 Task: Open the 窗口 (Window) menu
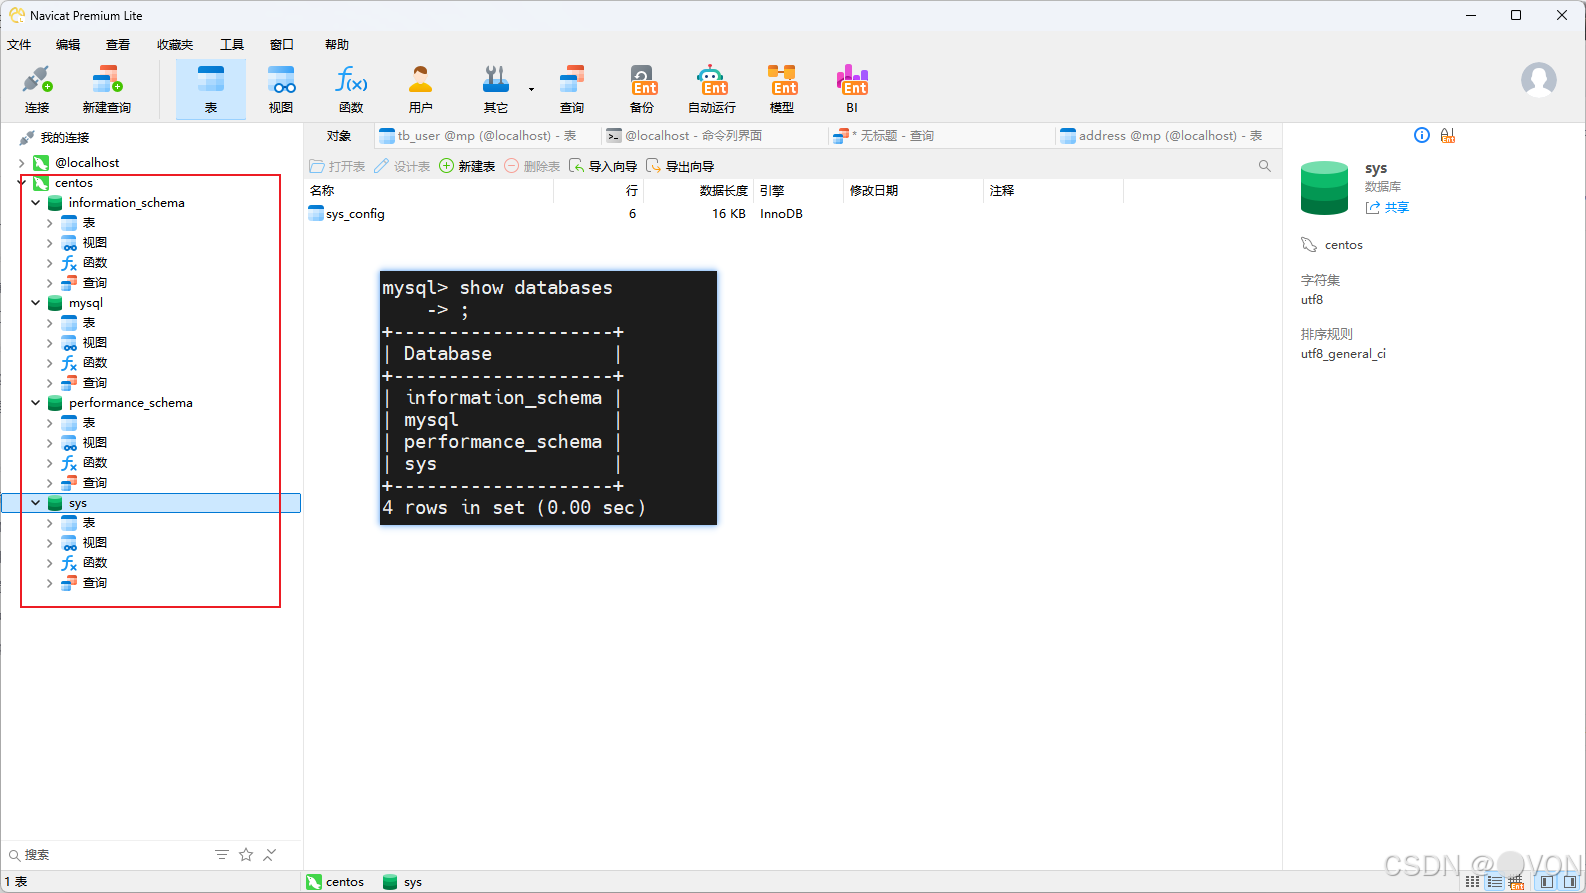click(282, 45)
